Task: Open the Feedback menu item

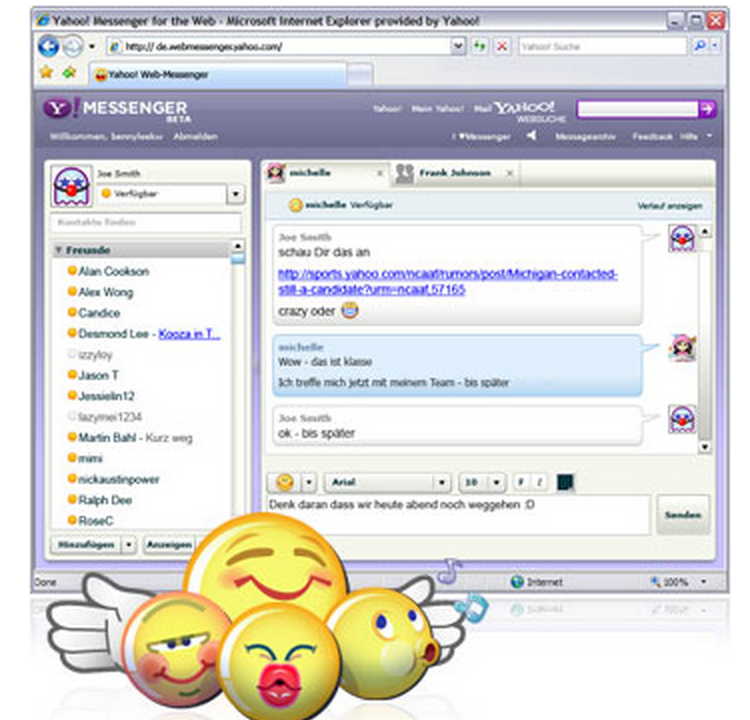Action: click(x=652, y=136)
